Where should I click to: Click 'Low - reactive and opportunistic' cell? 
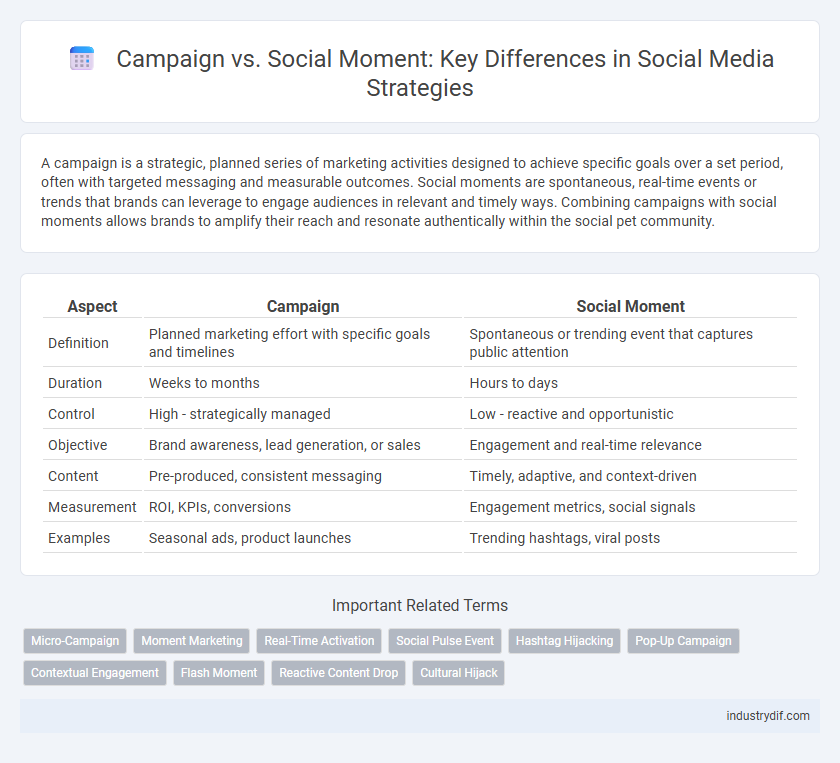point(631,414)
